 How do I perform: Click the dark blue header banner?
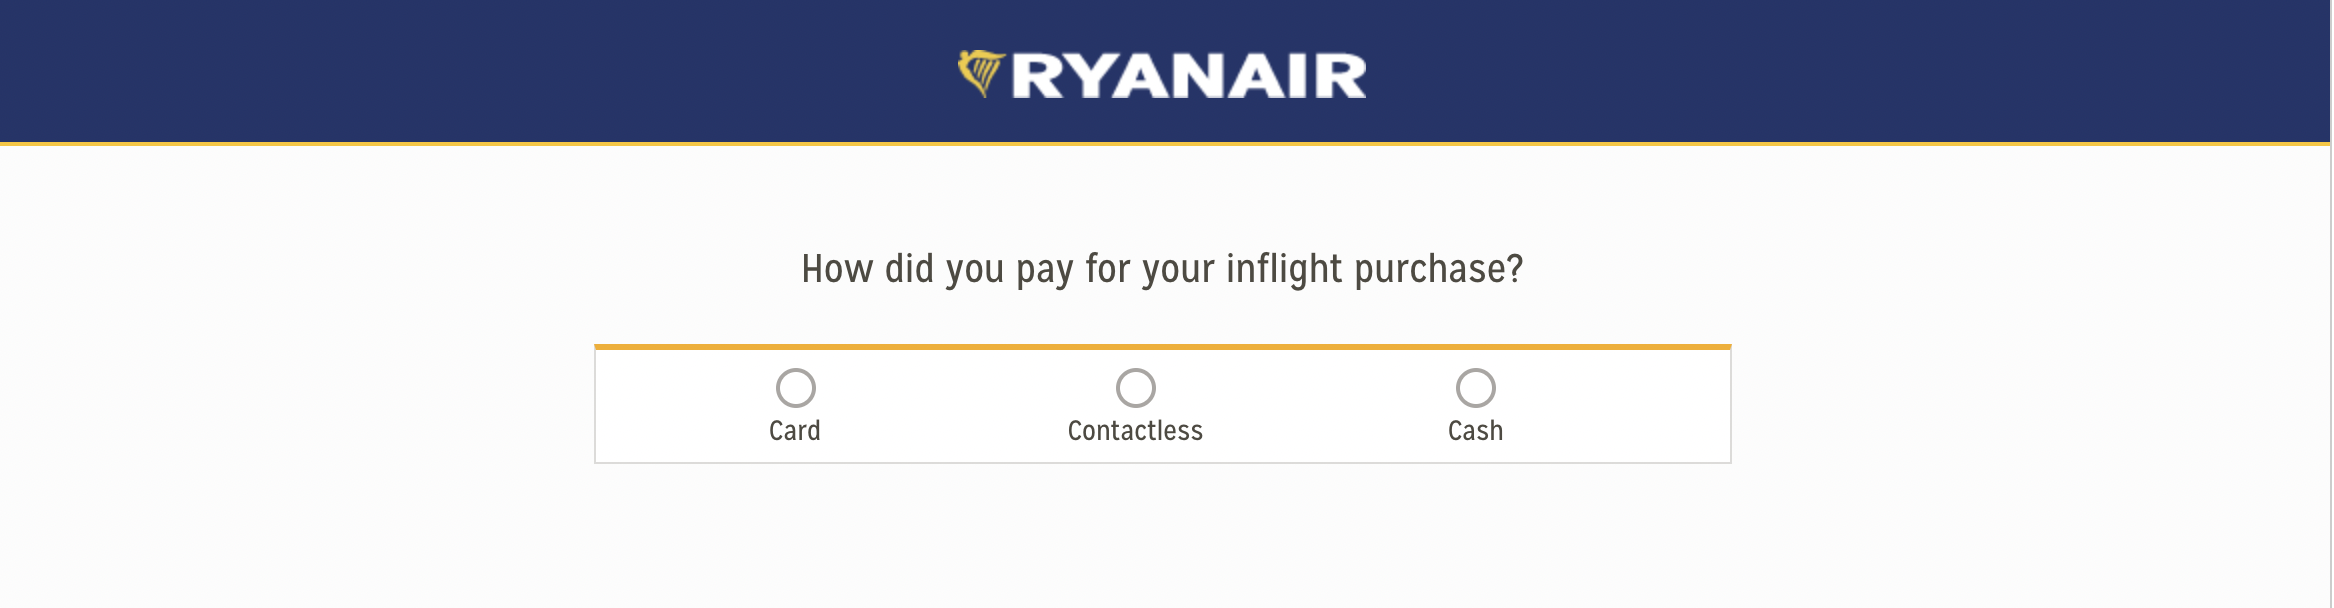point(400,70)
